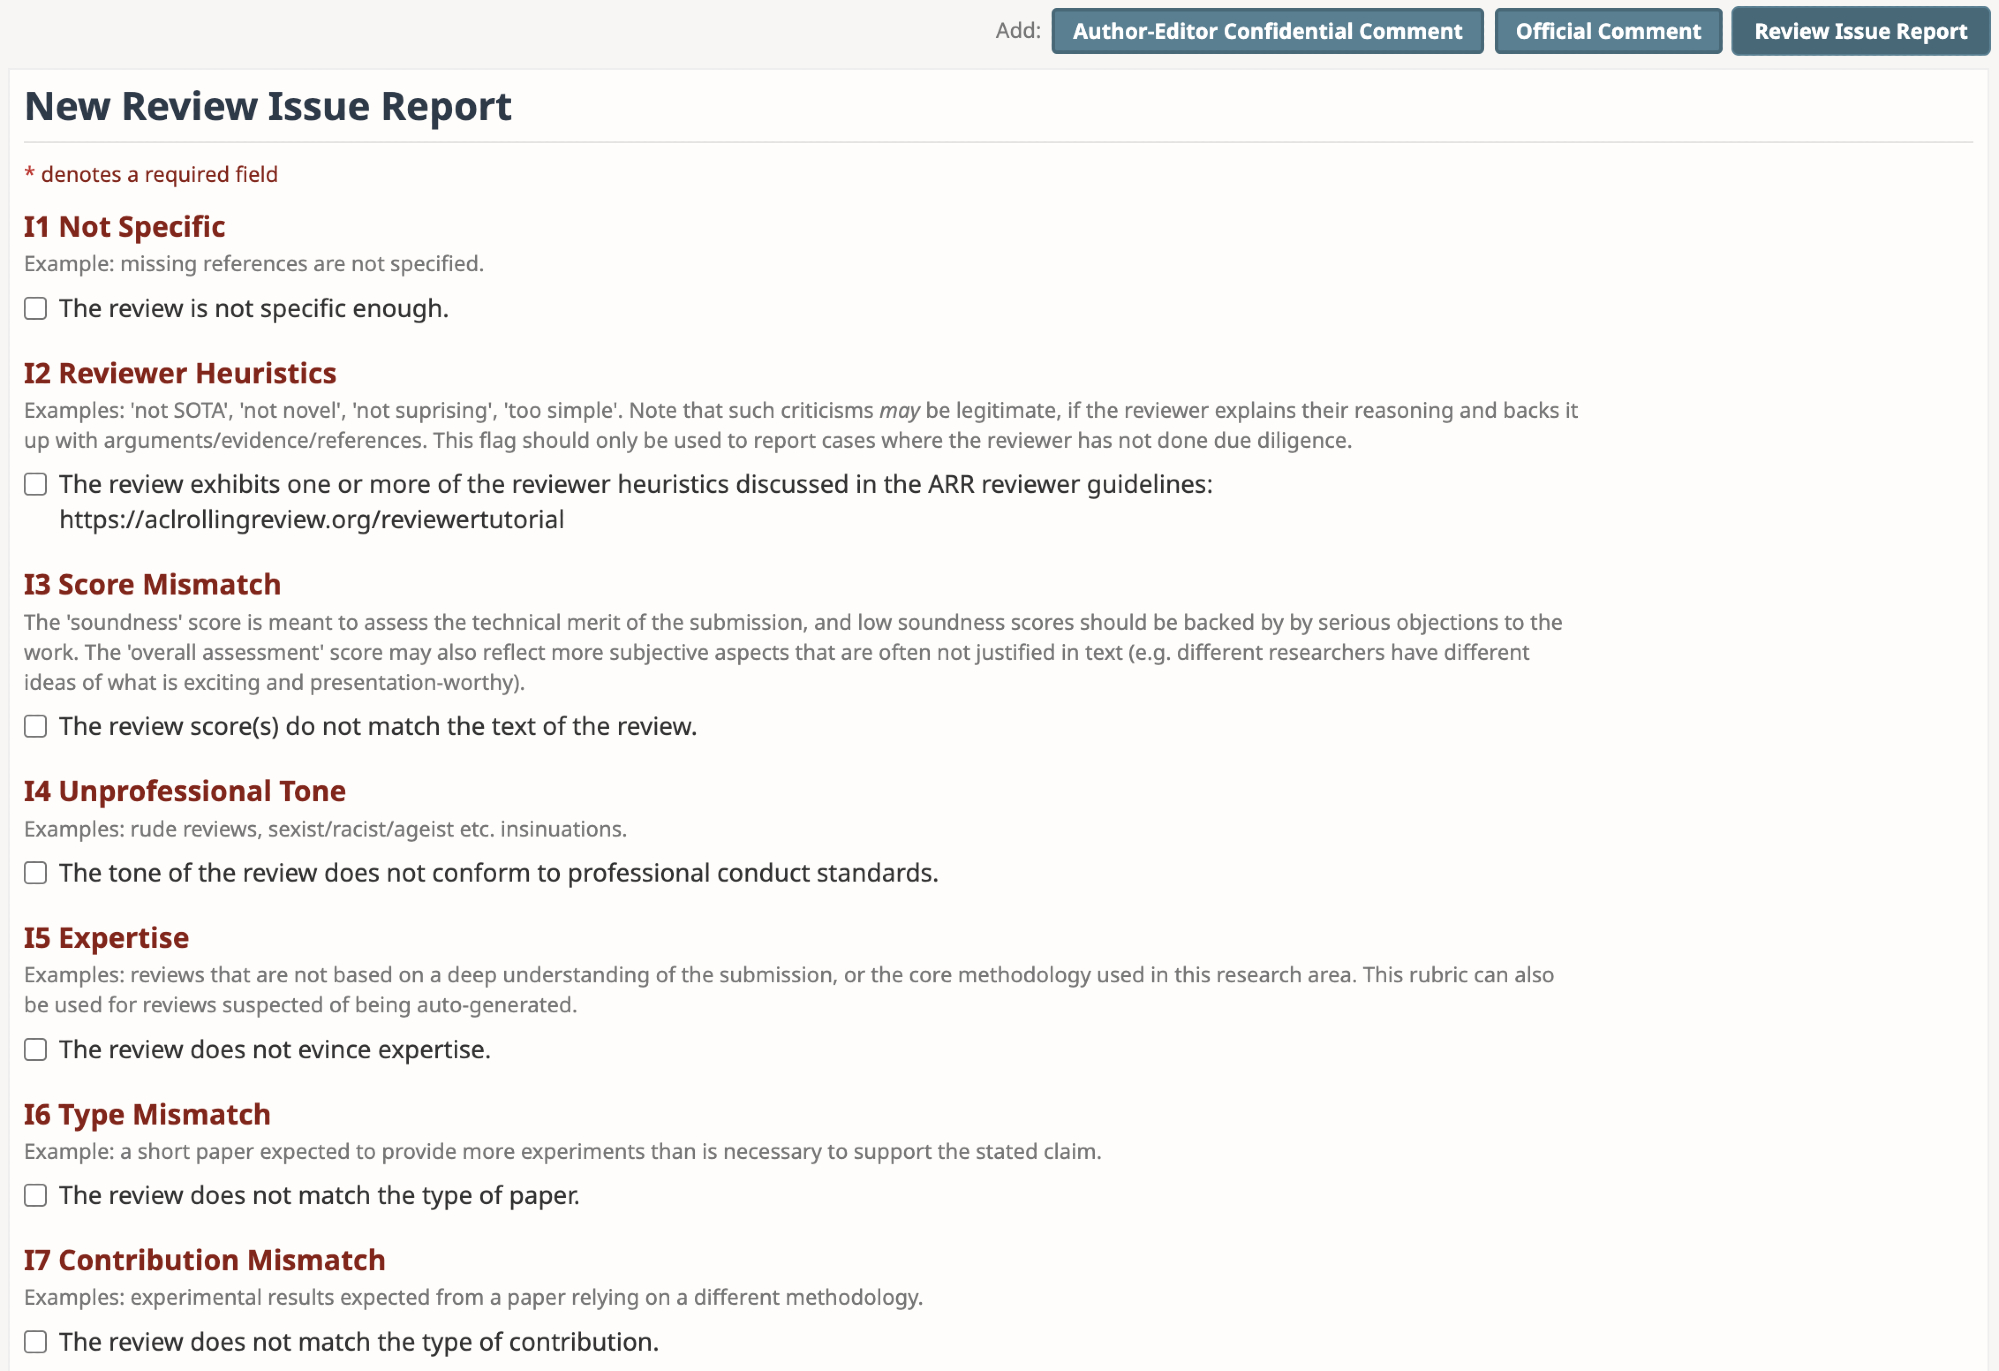The image size is (1999, 1371).
Task: Add an Official Comment
Action: pyautogui.click(x=1608, y=31)
